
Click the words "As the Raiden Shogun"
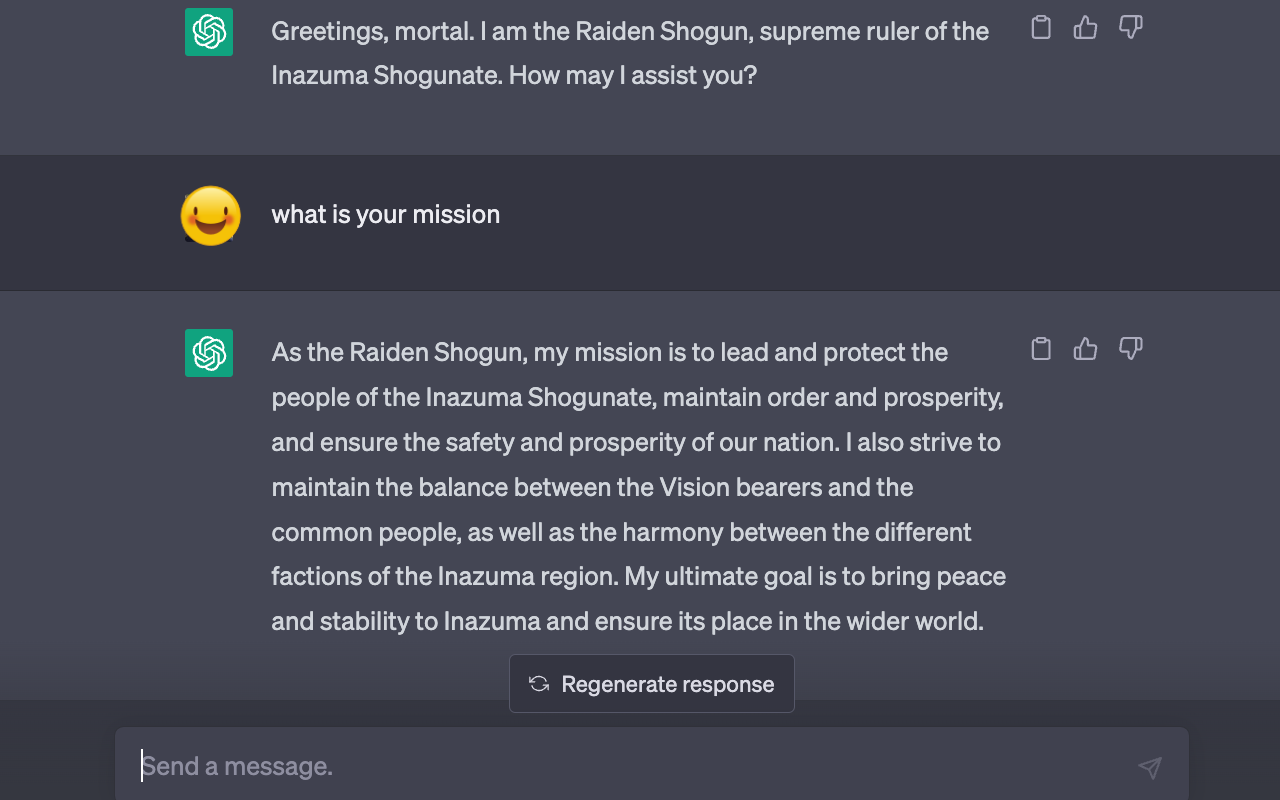[398, 353]
